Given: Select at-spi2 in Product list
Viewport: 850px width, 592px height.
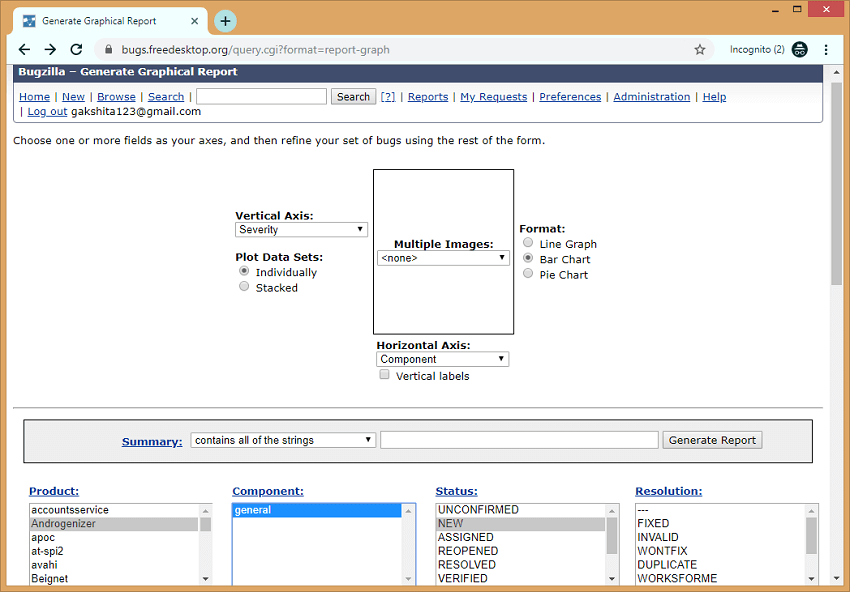Looking at the screenshot, I should pyautogui.click(x=114, y=551).
